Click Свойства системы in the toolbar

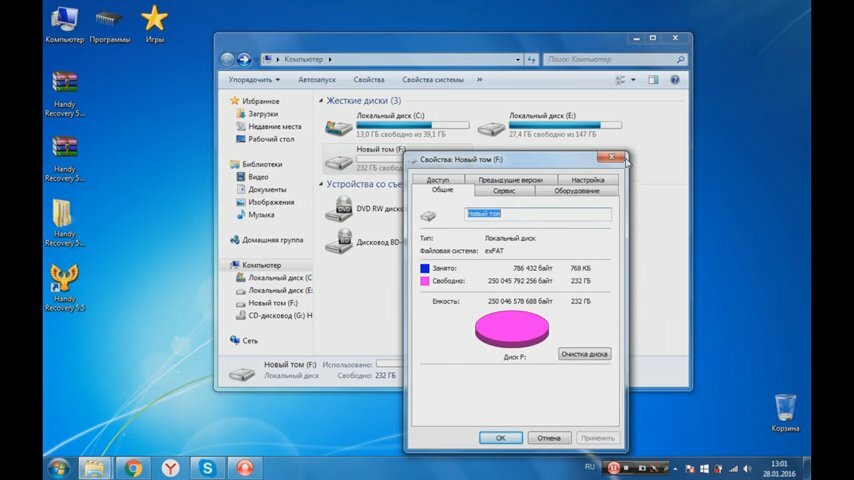tap(433, 80)
